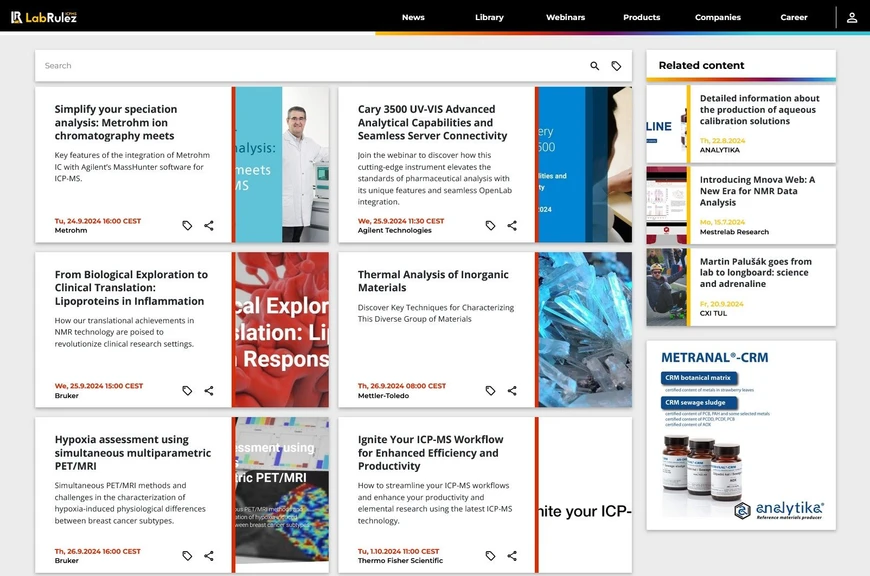Screen dimensions: 870x576
Task: Open 'Hypoxia assessment using simultaneous multiparametric PET/MRI' title
Action: [133, 453]
